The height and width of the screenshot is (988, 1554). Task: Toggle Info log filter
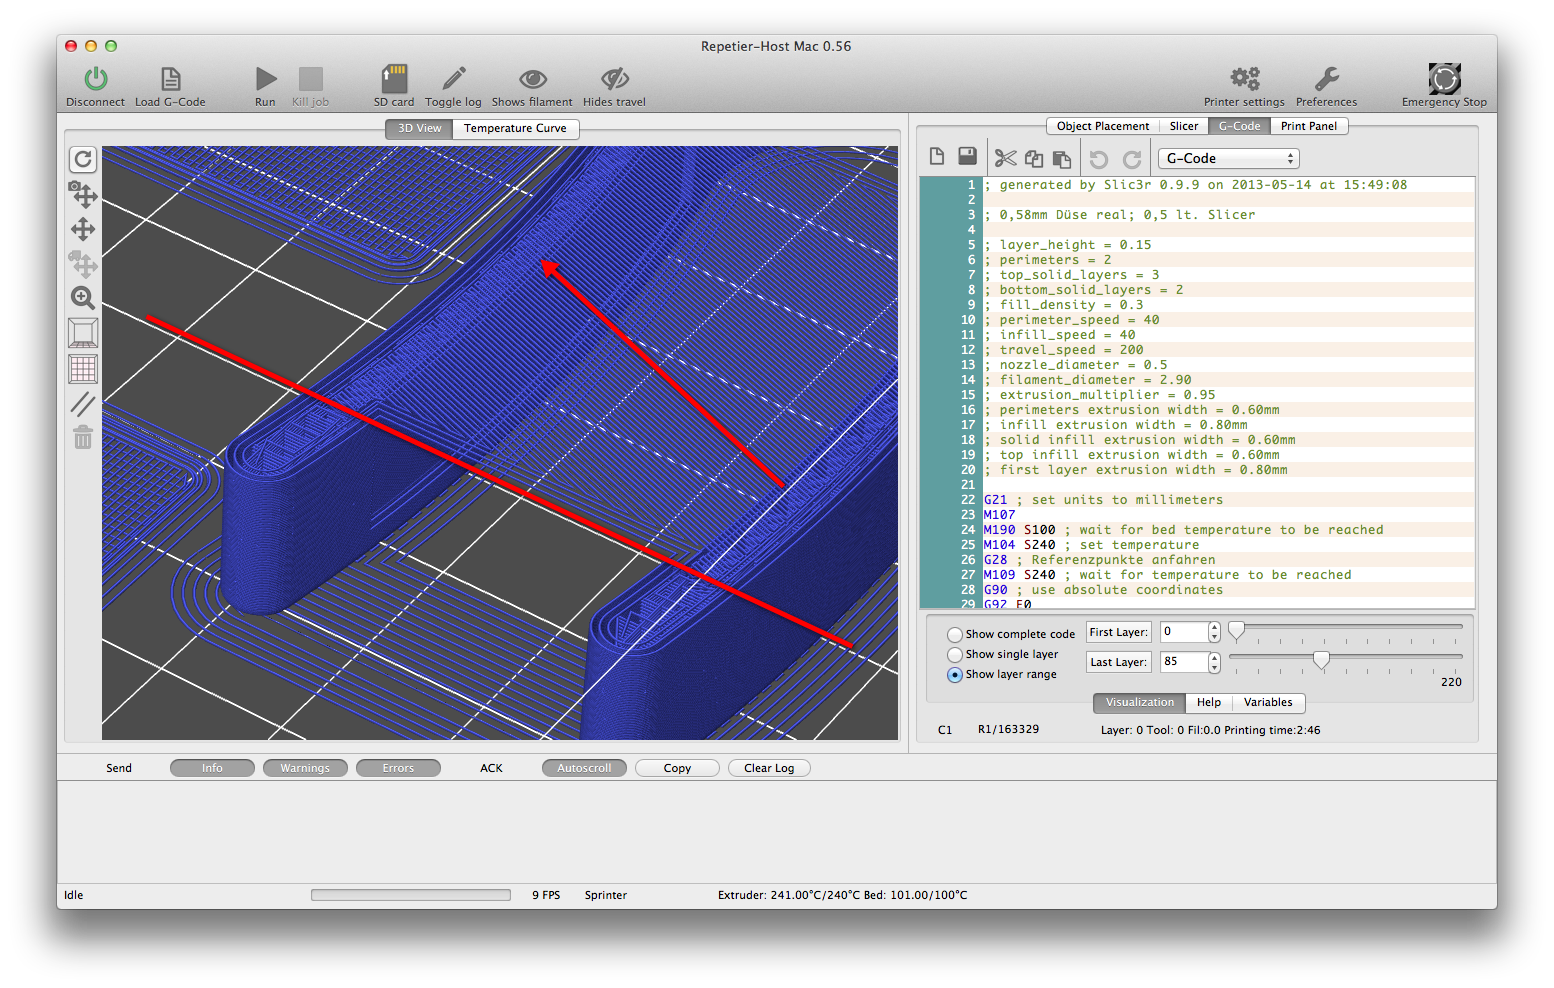212,768
